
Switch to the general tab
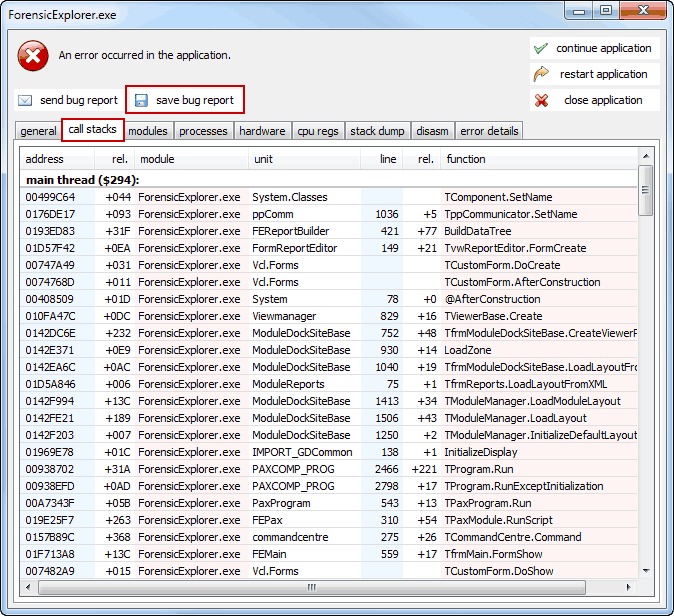38,131
